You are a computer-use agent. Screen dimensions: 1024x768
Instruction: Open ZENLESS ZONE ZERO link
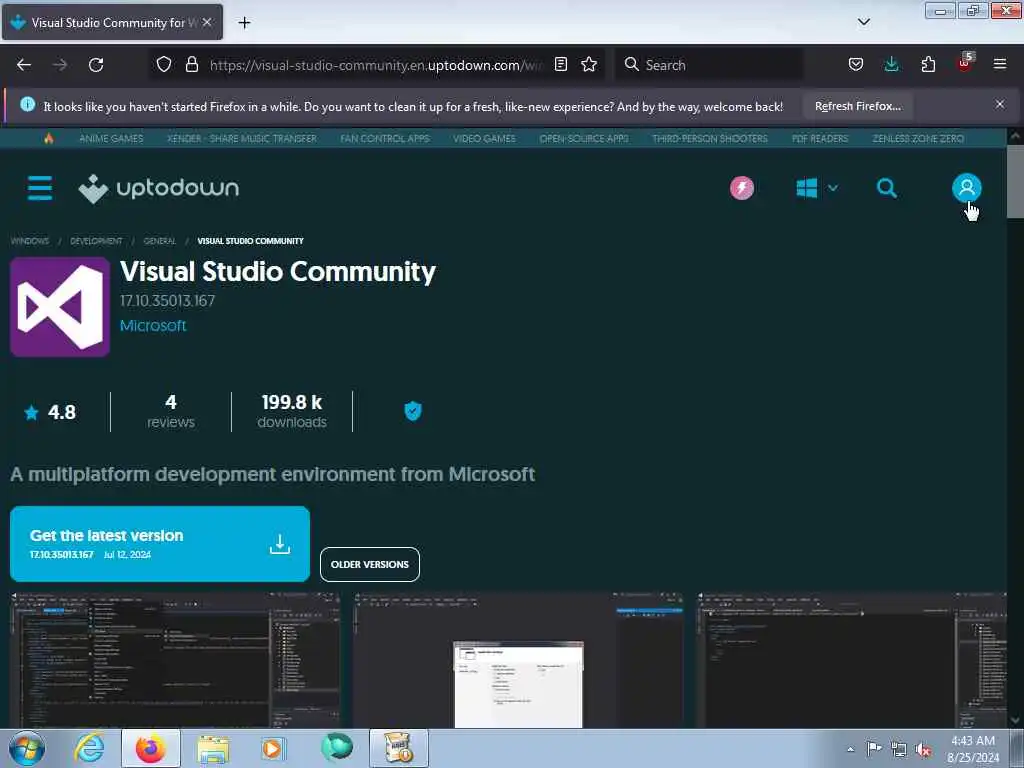coord(918,138)
